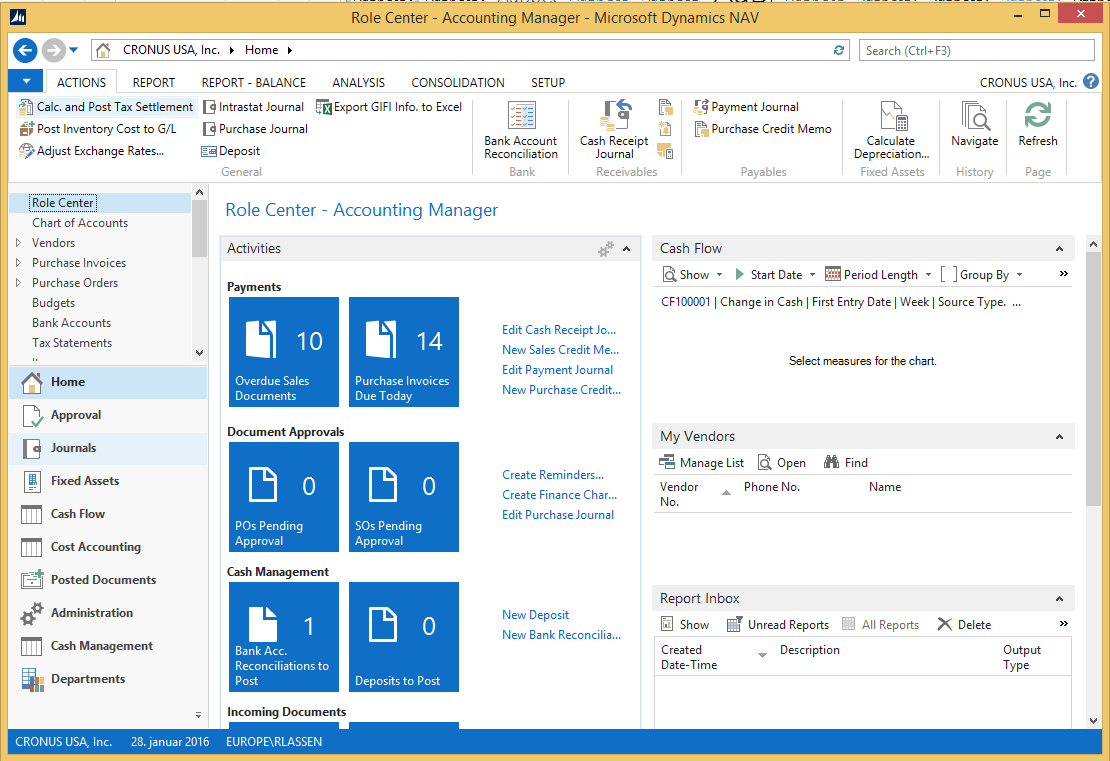Expand the Vendors tree node
This screenshot has width=1110, height=761.
[x=18, y=243]
